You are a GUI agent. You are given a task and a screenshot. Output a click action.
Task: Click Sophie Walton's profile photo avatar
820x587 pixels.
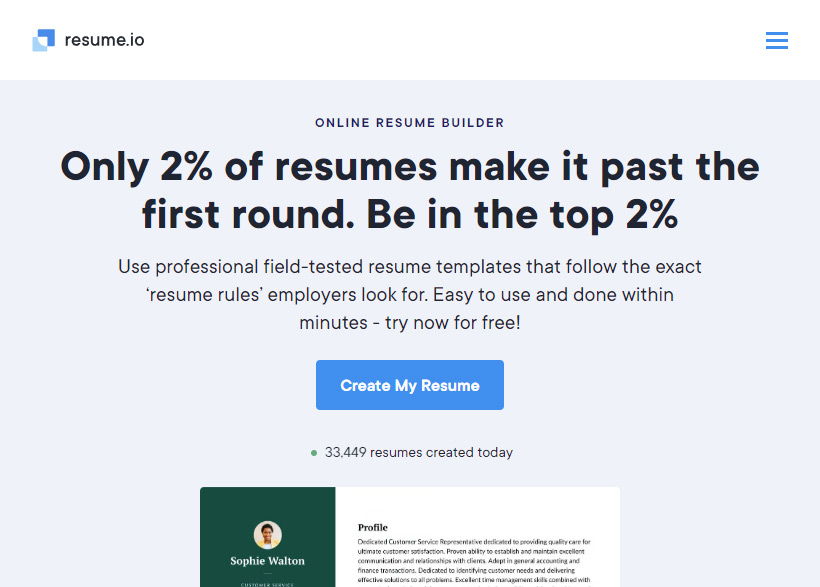(267, 534)
